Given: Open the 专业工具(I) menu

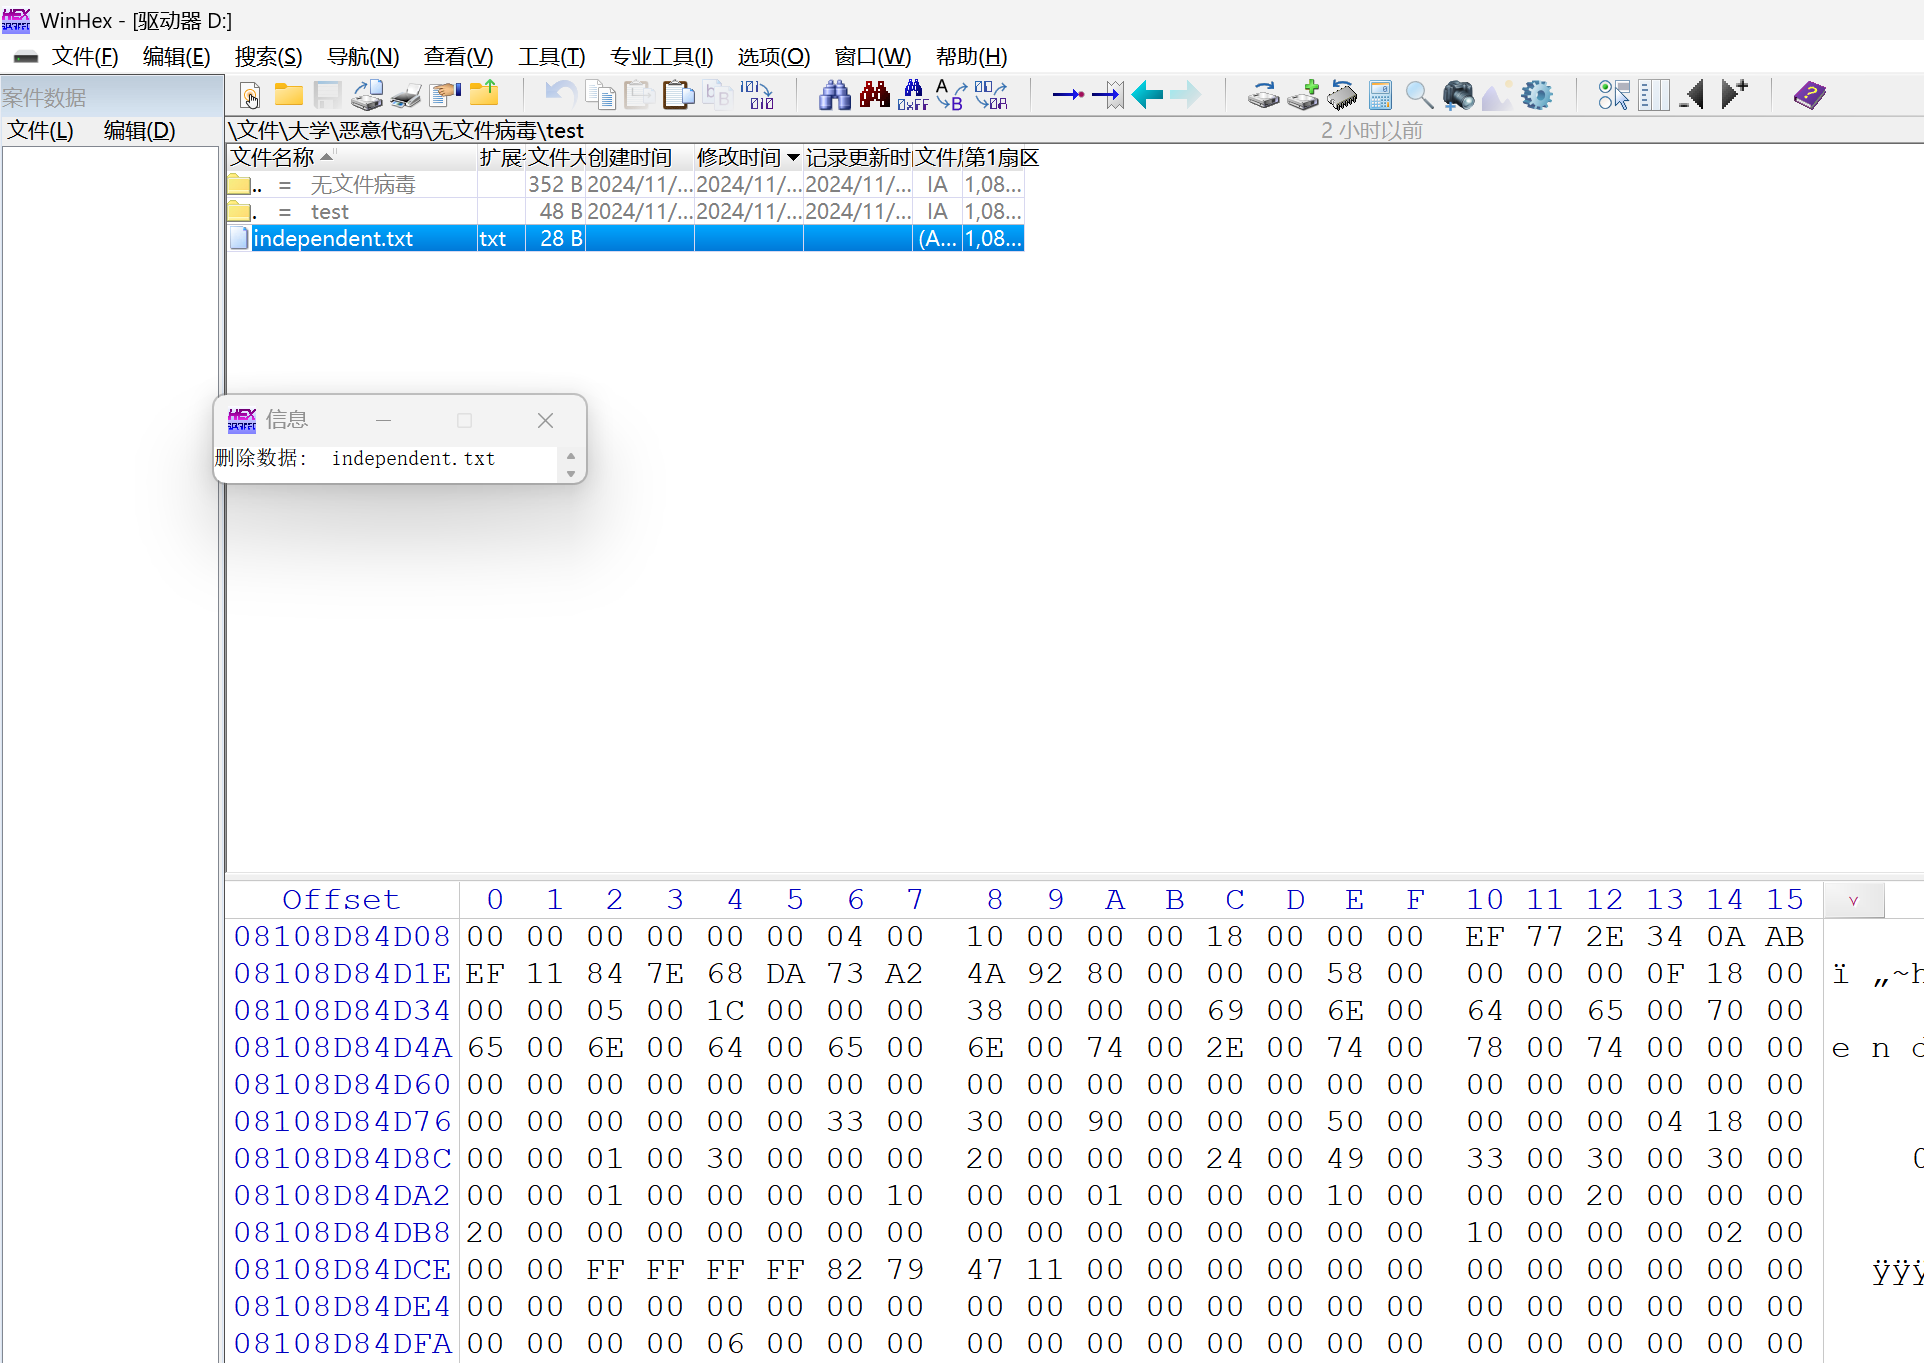Looking at the screenshot, I should 661,57.
